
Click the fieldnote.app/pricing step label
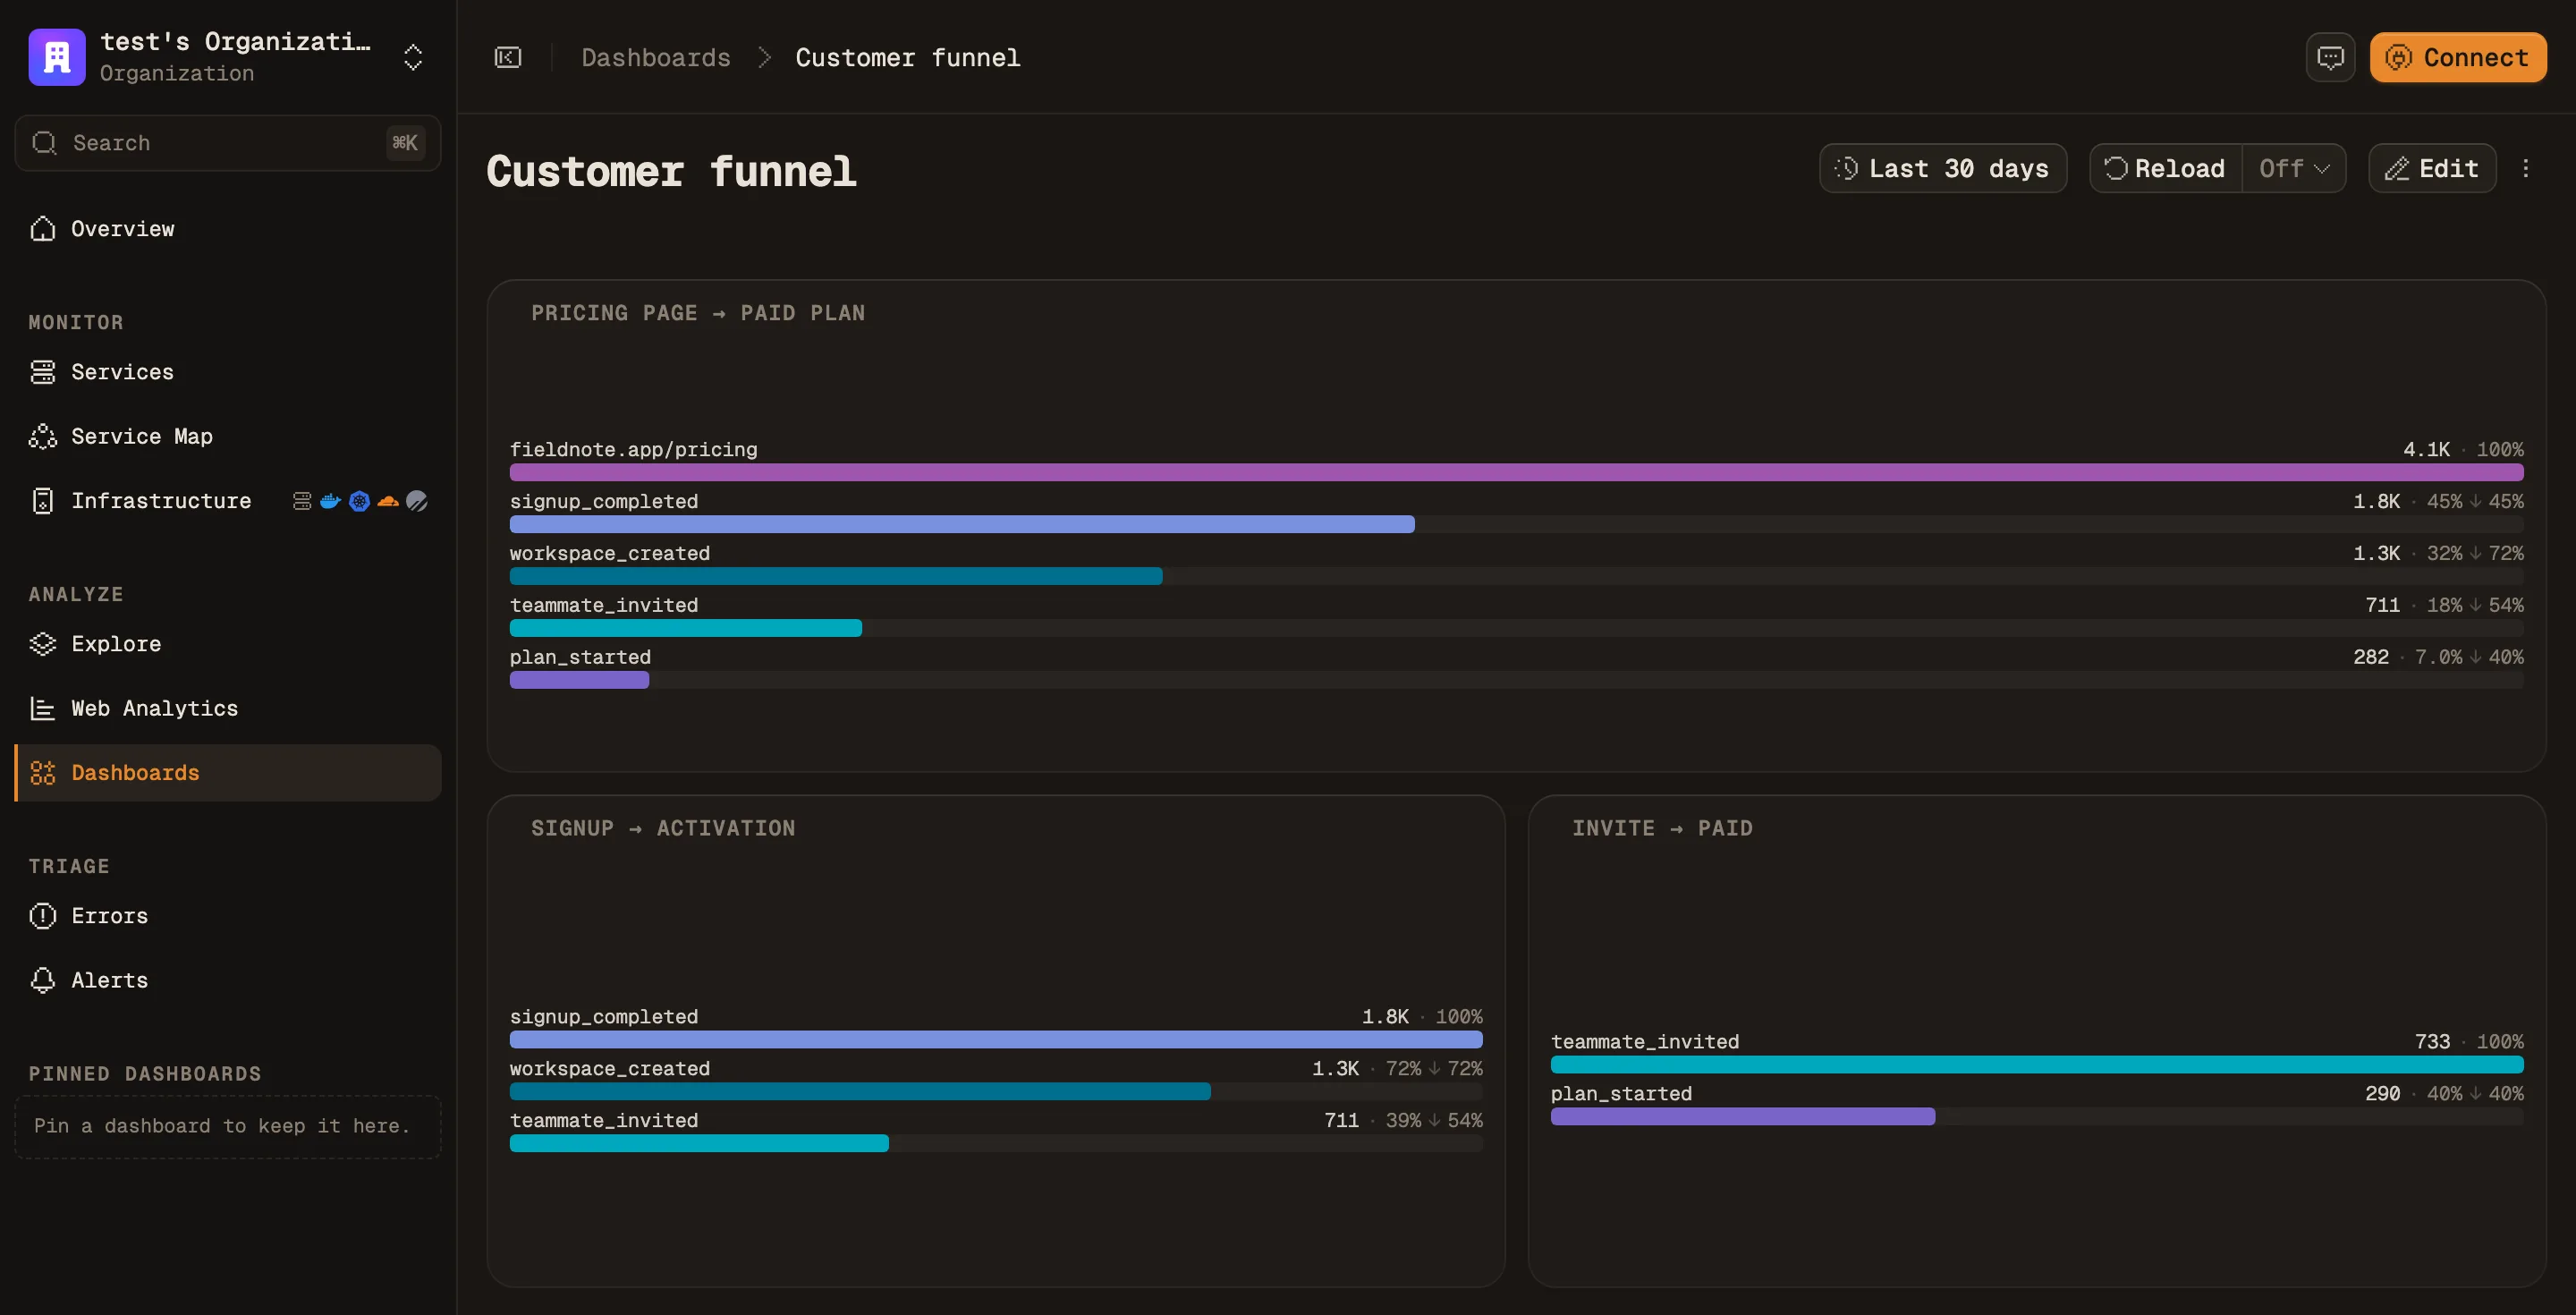pos(634,449)
